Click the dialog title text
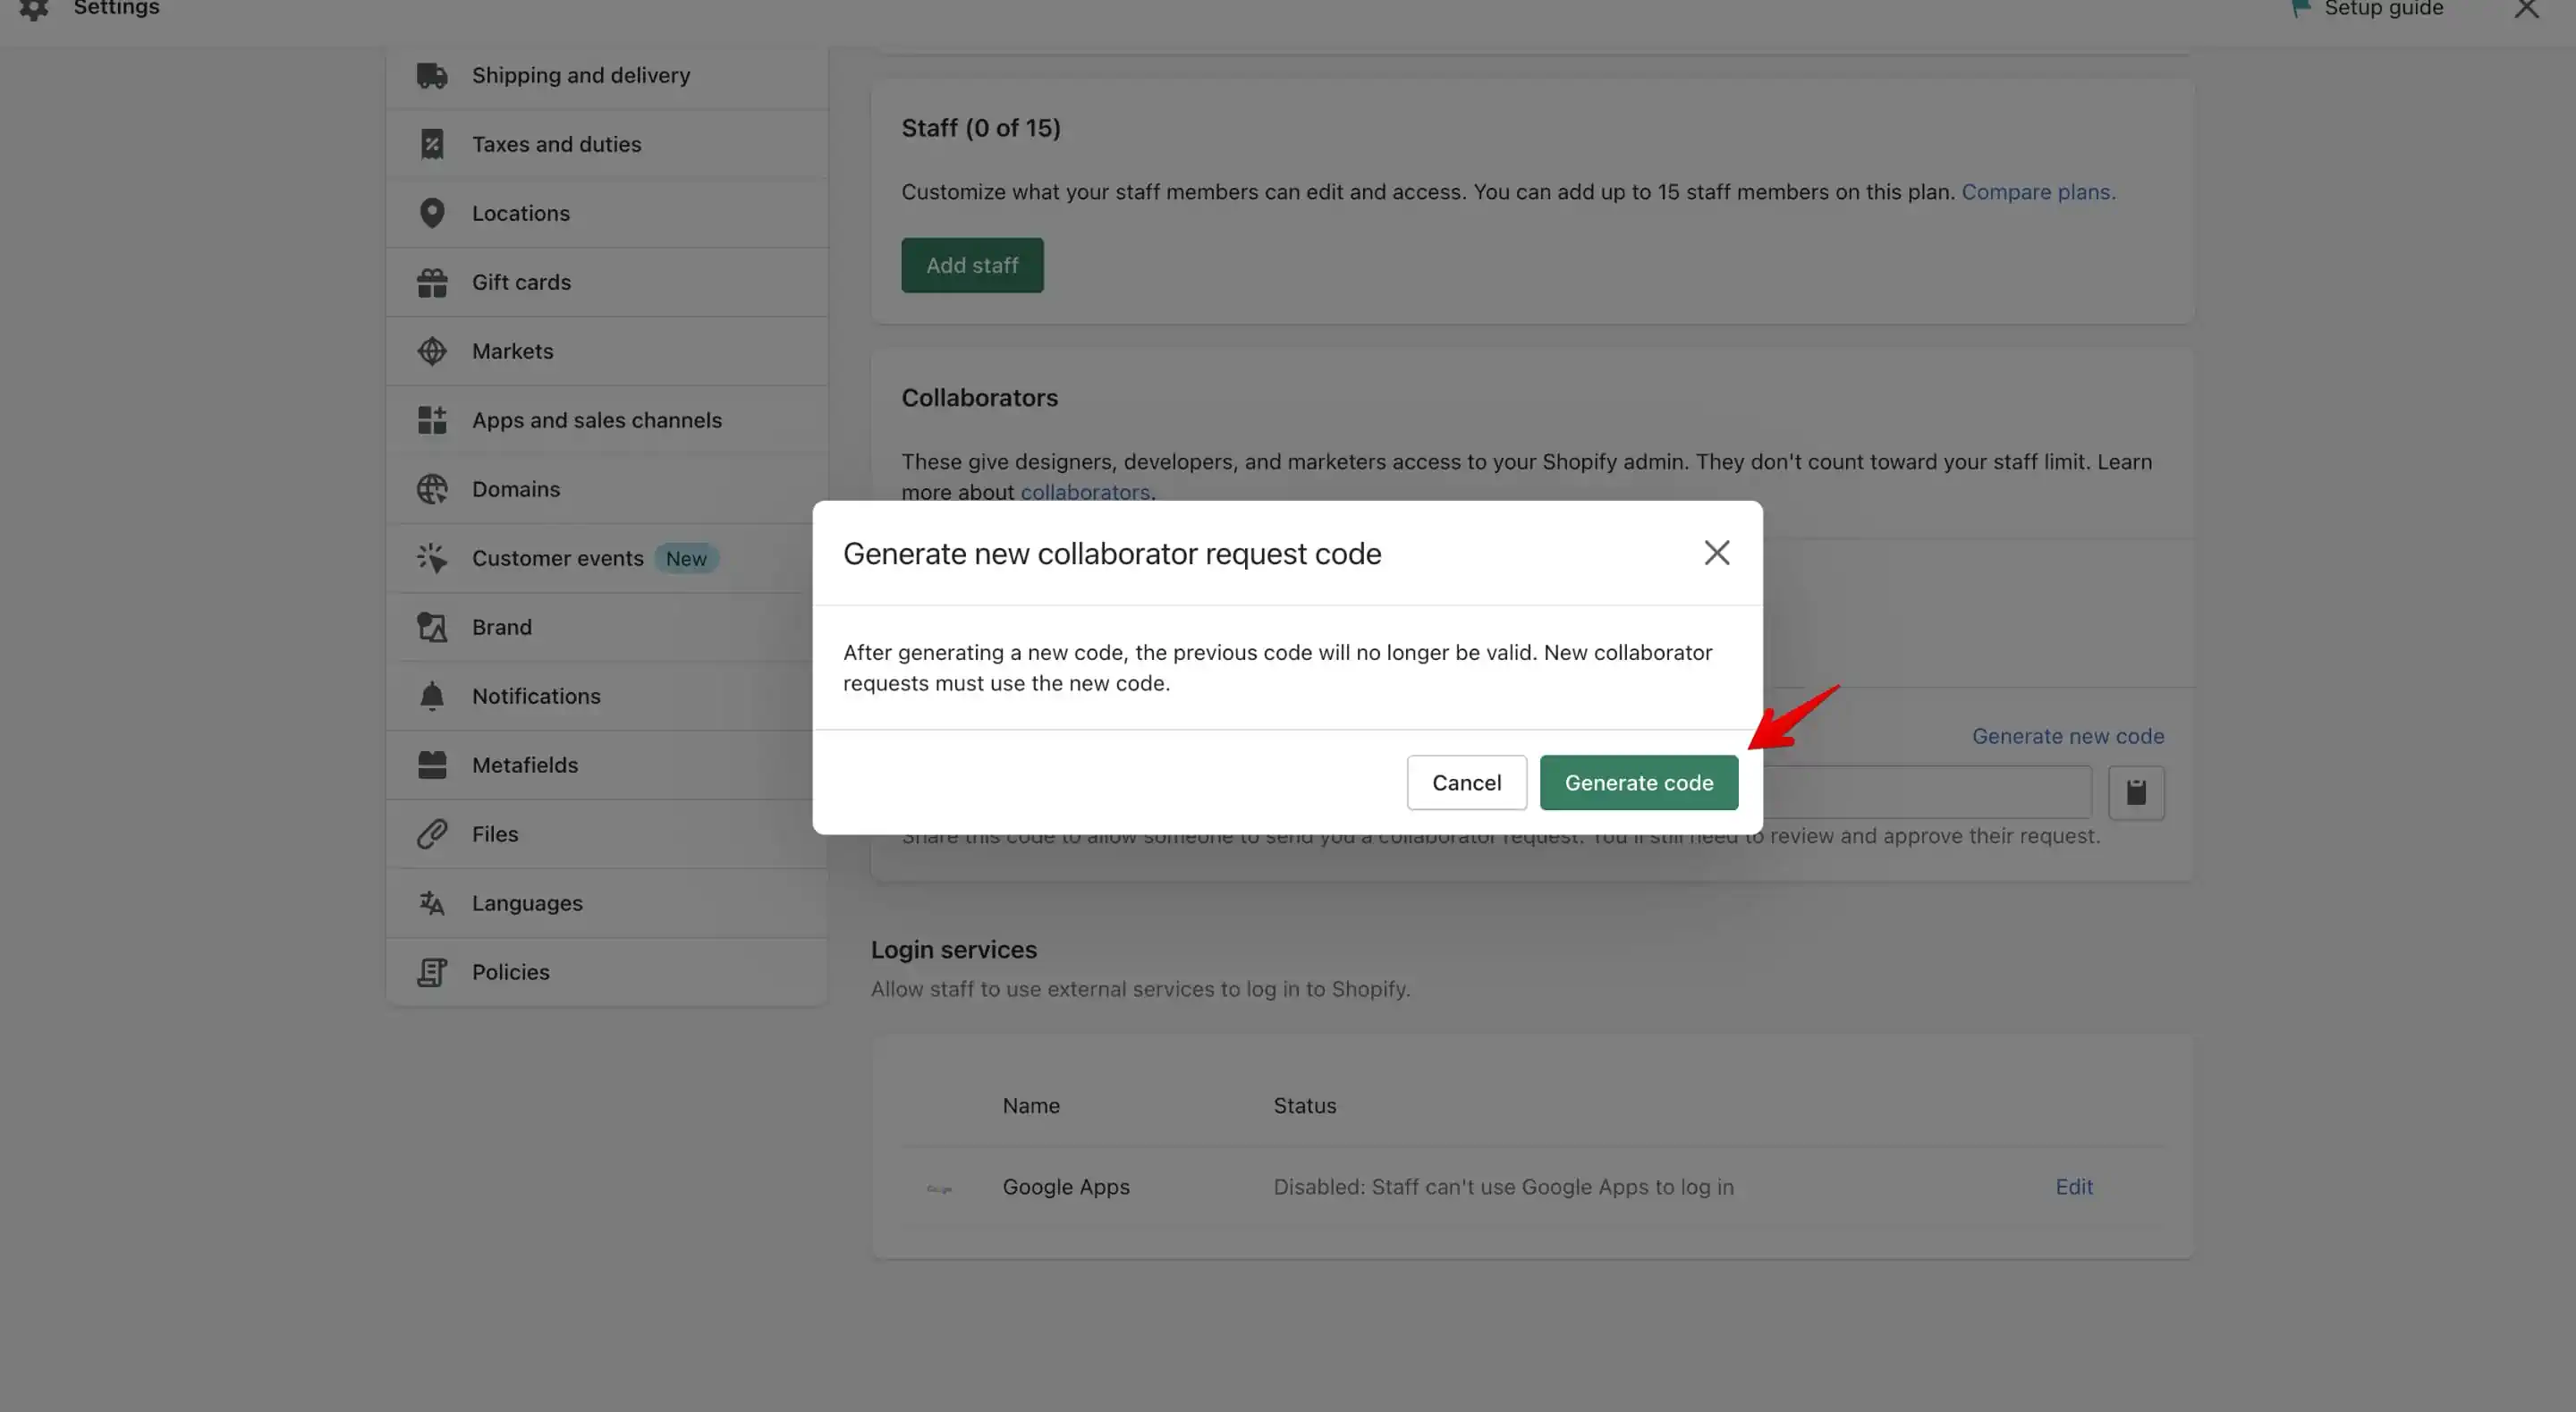Image resolution: width=2576 pixels, height=1412 pixels. click(1112, 554)
